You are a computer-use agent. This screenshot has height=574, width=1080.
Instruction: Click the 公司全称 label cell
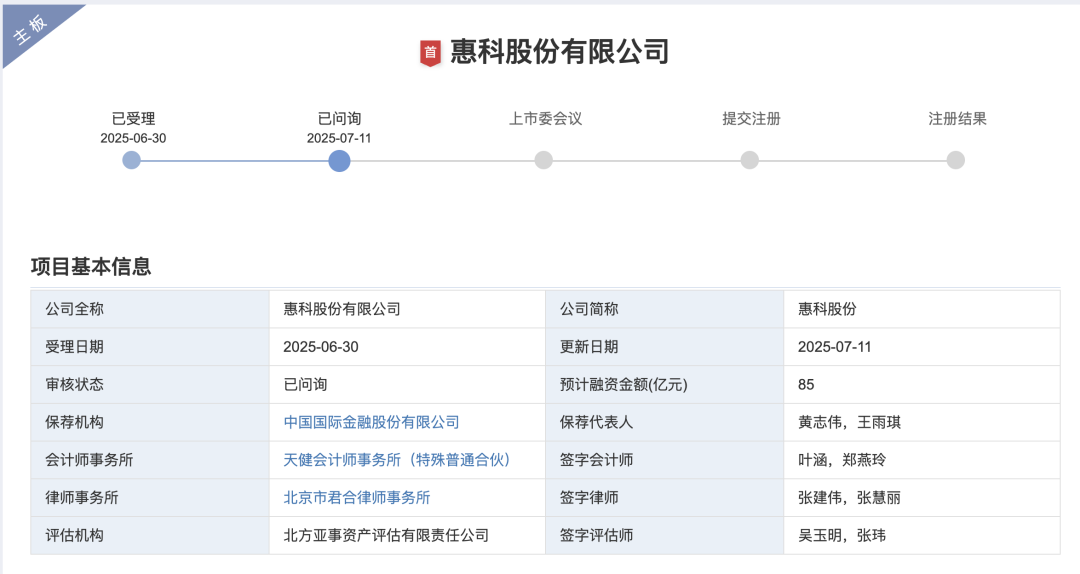(x=149, y=309)
